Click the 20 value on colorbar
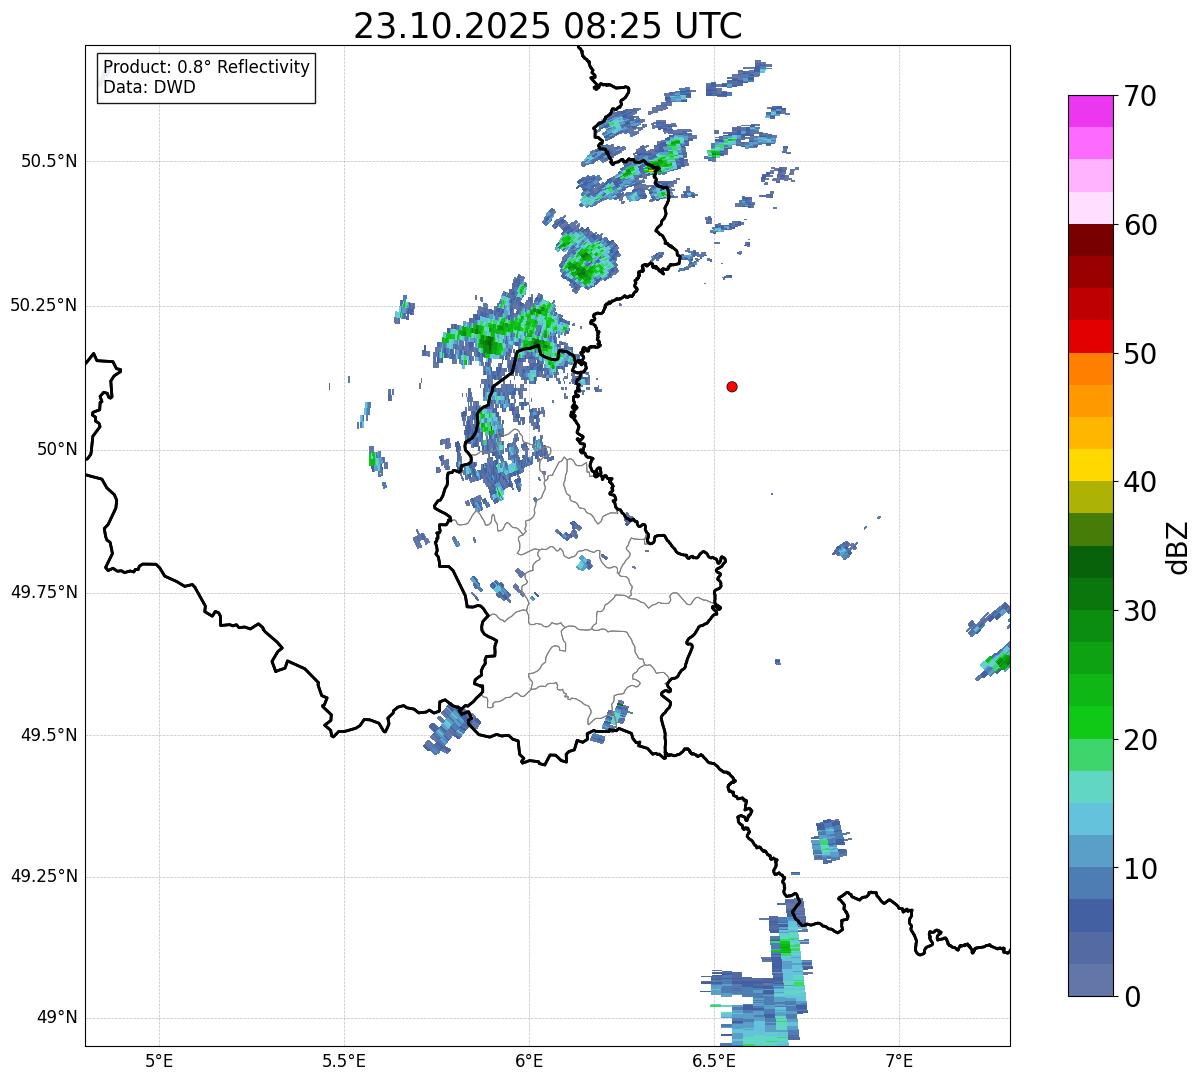The image size is (1202, 1081). coord(1140,740)
